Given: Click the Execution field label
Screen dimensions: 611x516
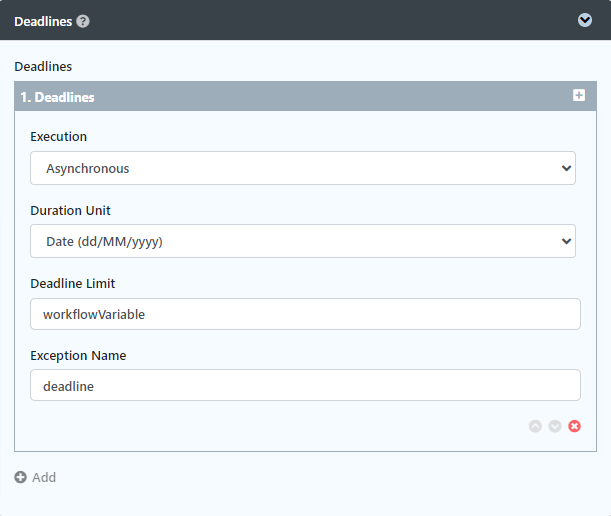Looking at the screenshot, I should (58, 137).
